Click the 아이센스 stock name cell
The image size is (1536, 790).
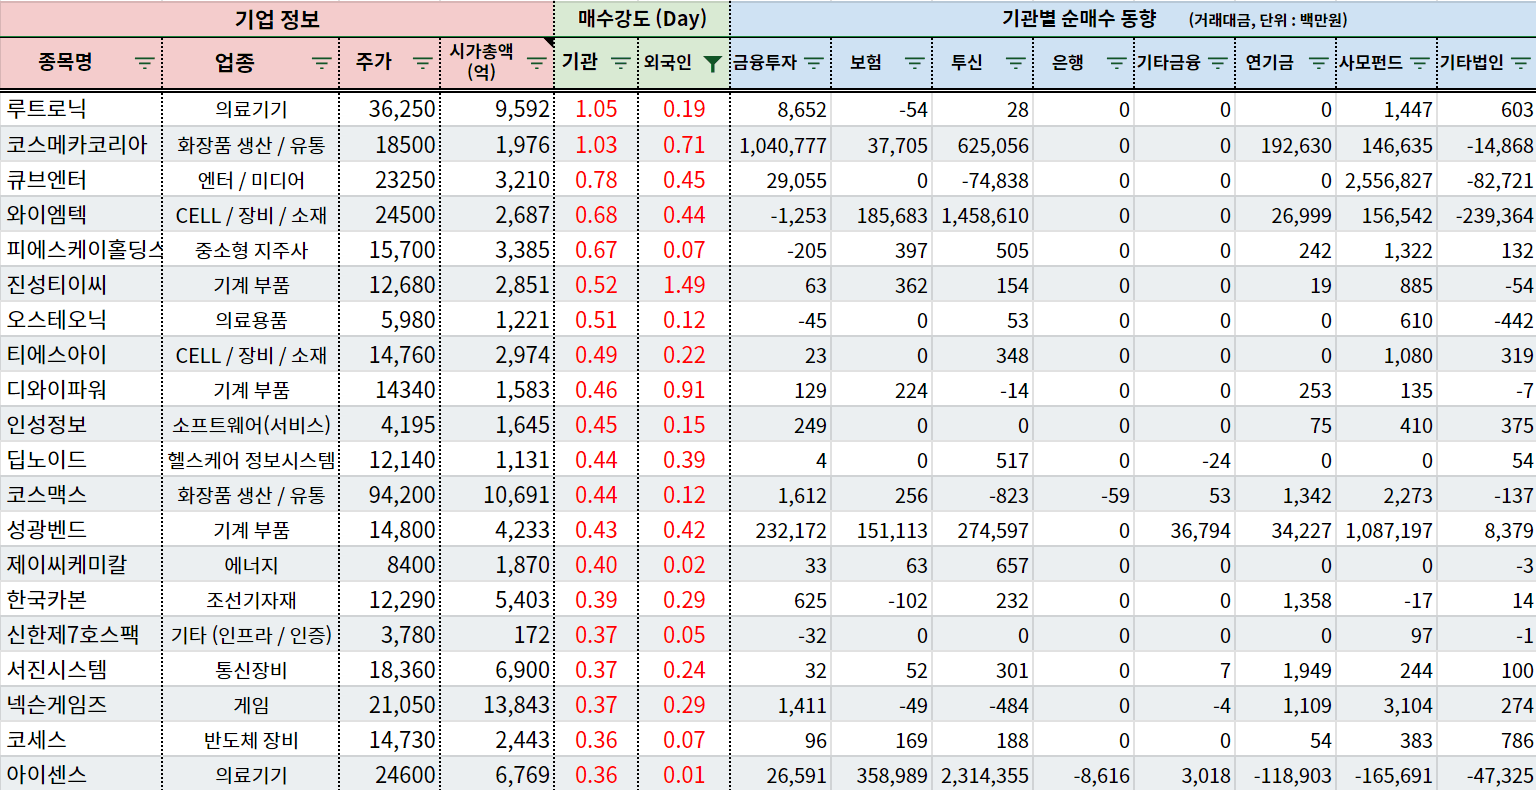point(81,774)
